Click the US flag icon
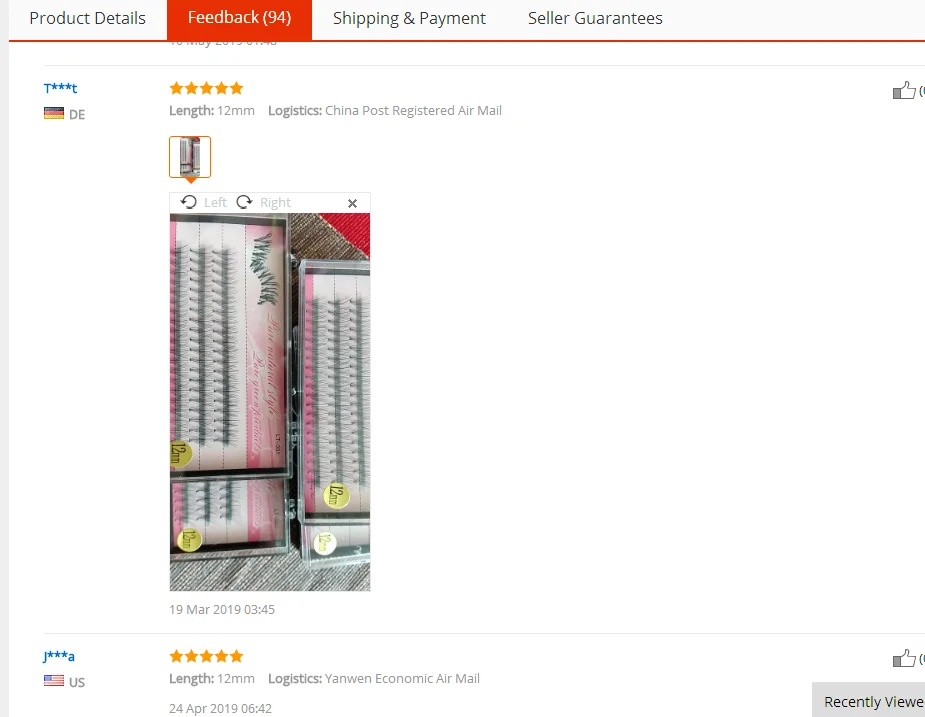The image size is (925, 717). pos(54,681)
